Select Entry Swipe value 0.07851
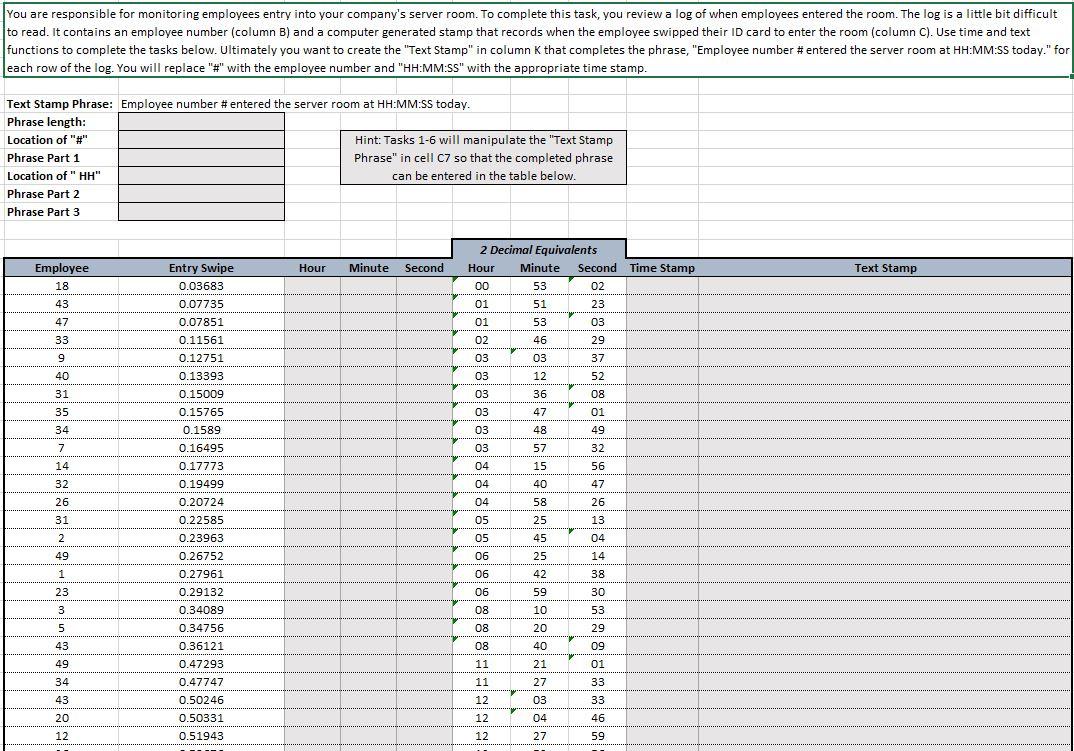The image size is (1074, 751). 201,321
